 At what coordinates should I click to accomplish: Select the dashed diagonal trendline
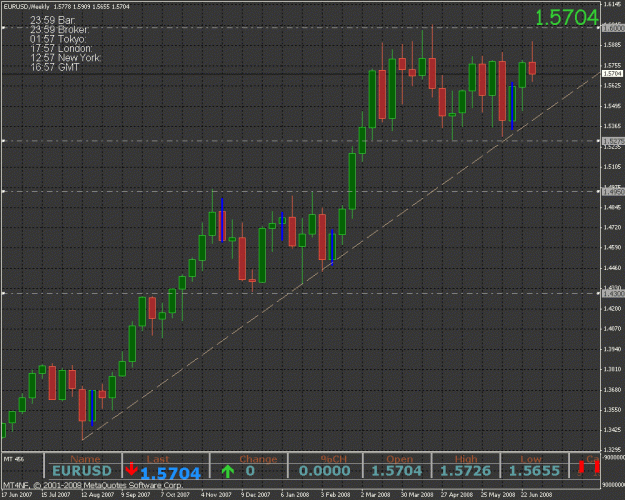(x=341, y=256)
